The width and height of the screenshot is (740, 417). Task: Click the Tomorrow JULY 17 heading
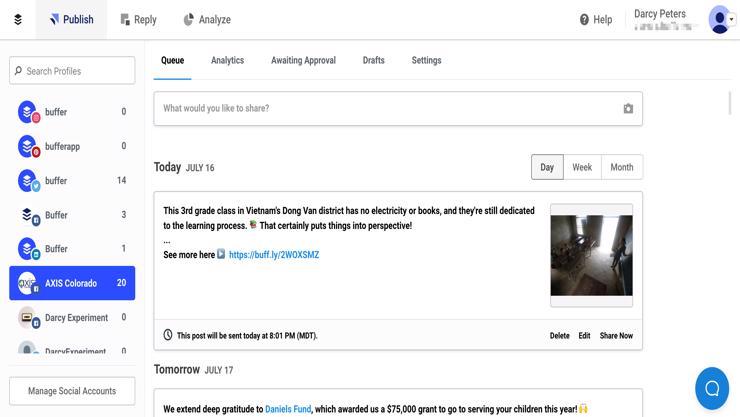193,369
